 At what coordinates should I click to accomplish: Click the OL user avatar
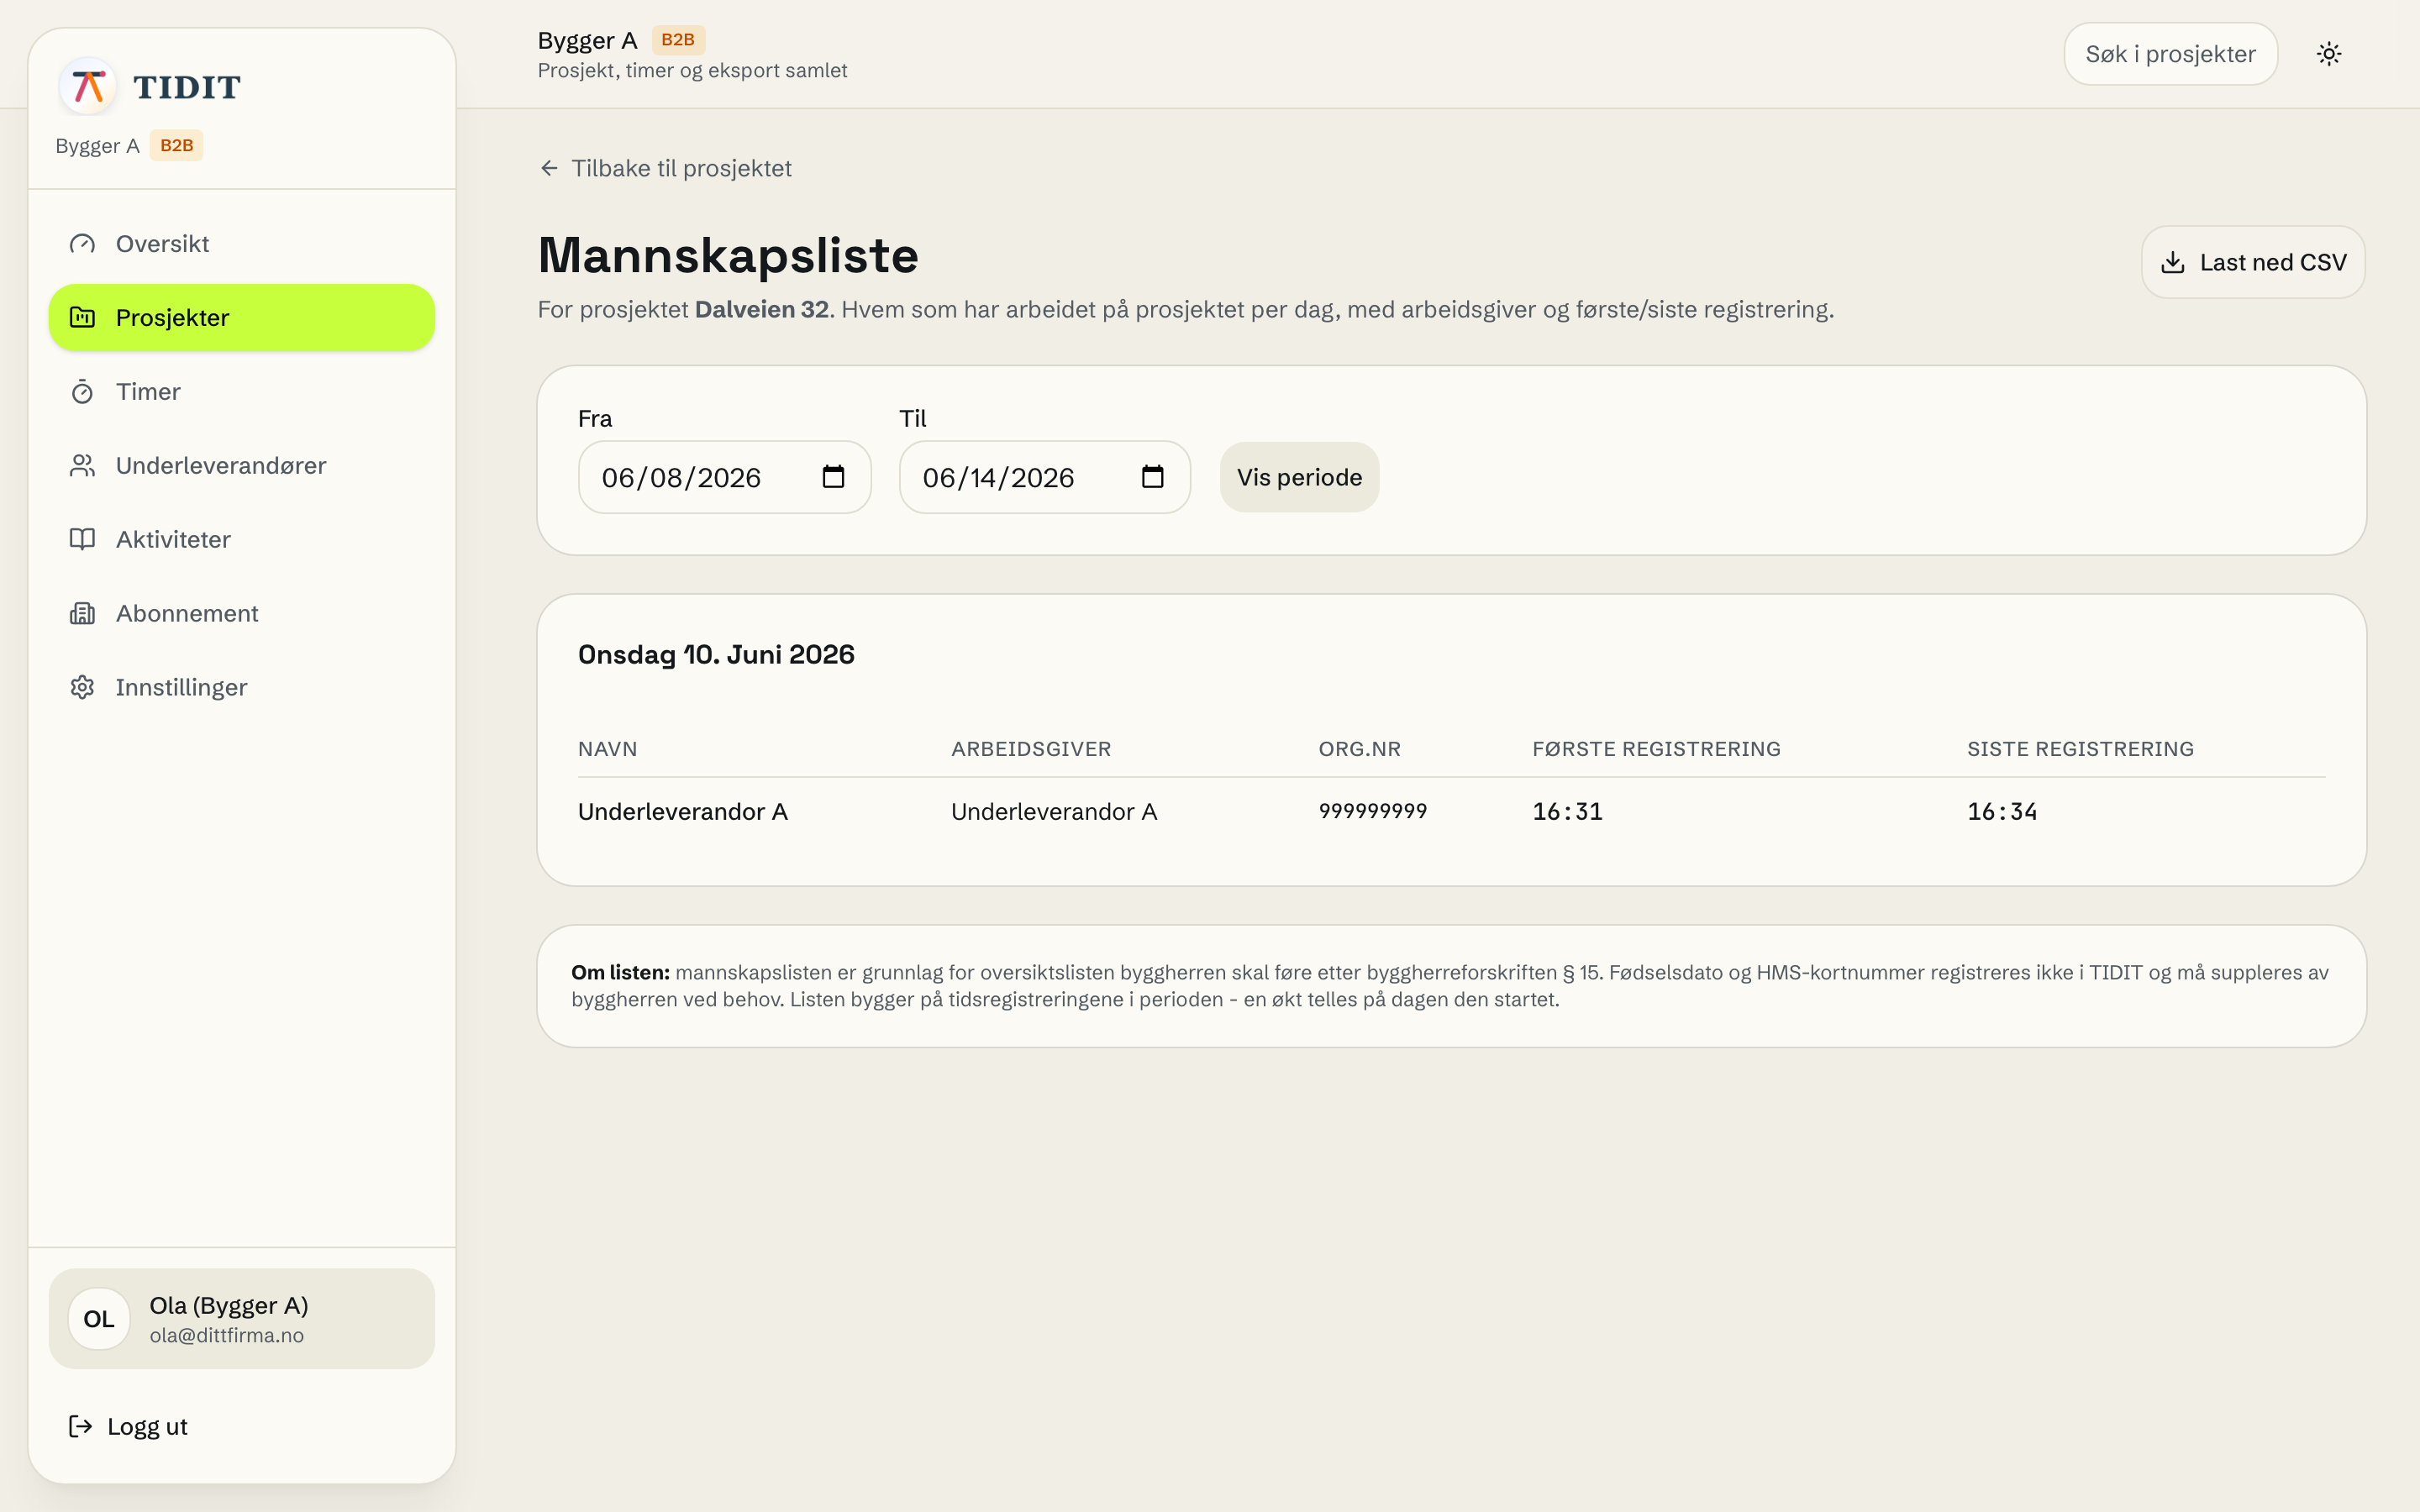click(99, 1319)
